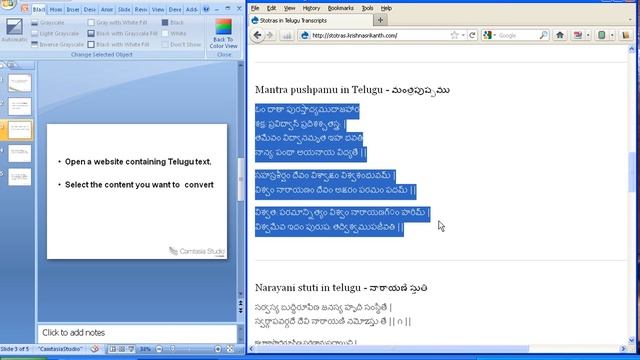The width and height of the screenshot is (640, 360).
Task: Set the selected object to Black
Action: coord(173,23)
